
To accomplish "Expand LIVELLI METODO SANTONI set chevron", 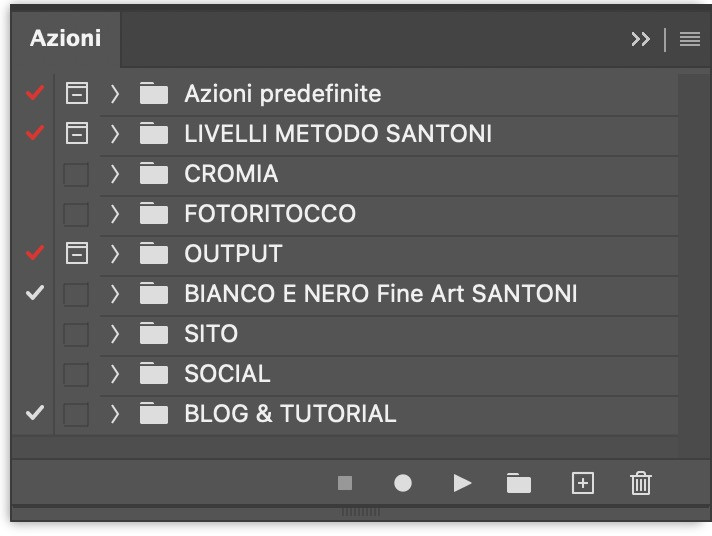I will 115,134.
